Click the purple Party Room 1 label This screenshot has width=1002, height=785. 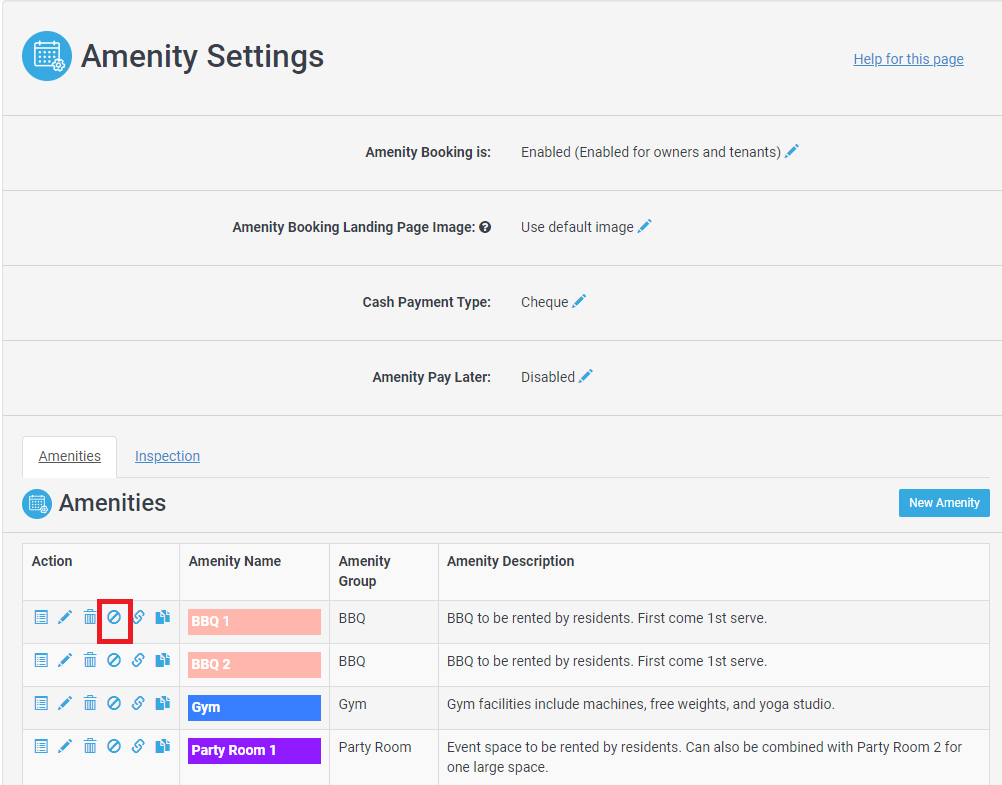pos(254,750)
